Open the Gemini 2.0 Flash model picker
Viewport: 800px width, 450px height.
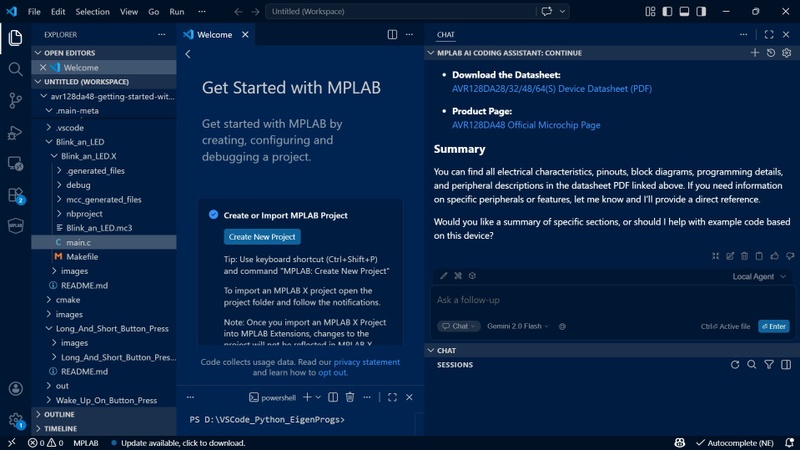coord(517,326)
